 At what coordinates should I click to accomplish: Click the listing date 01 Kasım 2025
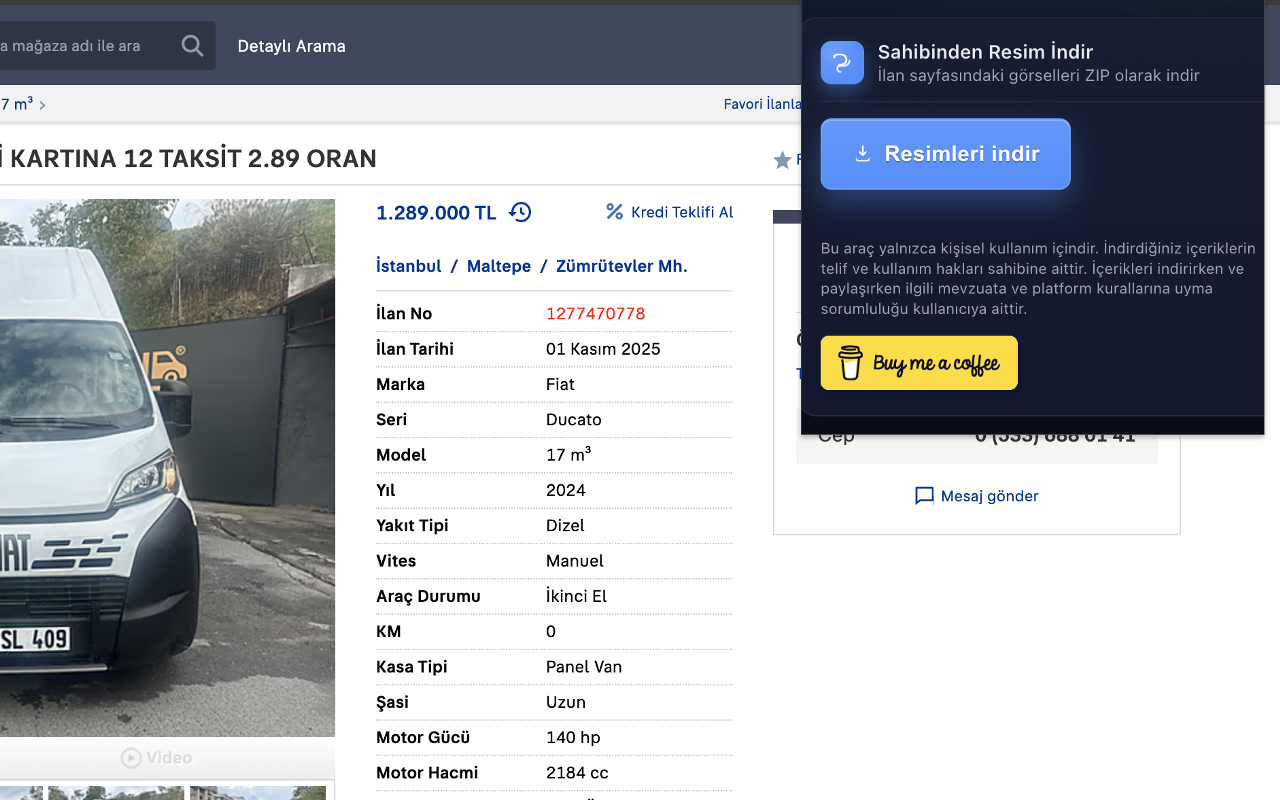pos(603,349)
